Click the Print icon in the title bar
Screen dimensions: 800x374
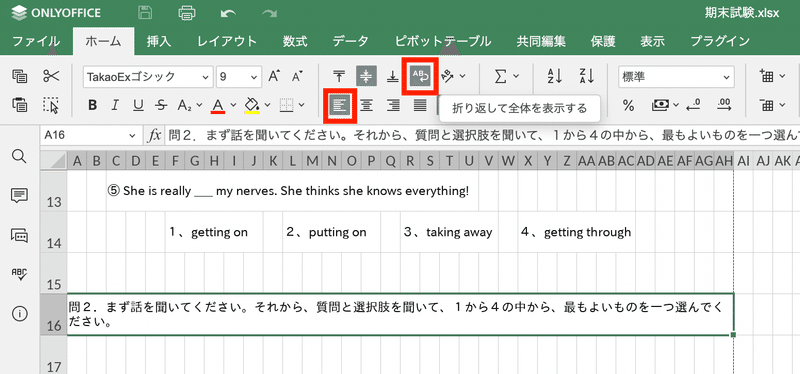coord(187,13)
